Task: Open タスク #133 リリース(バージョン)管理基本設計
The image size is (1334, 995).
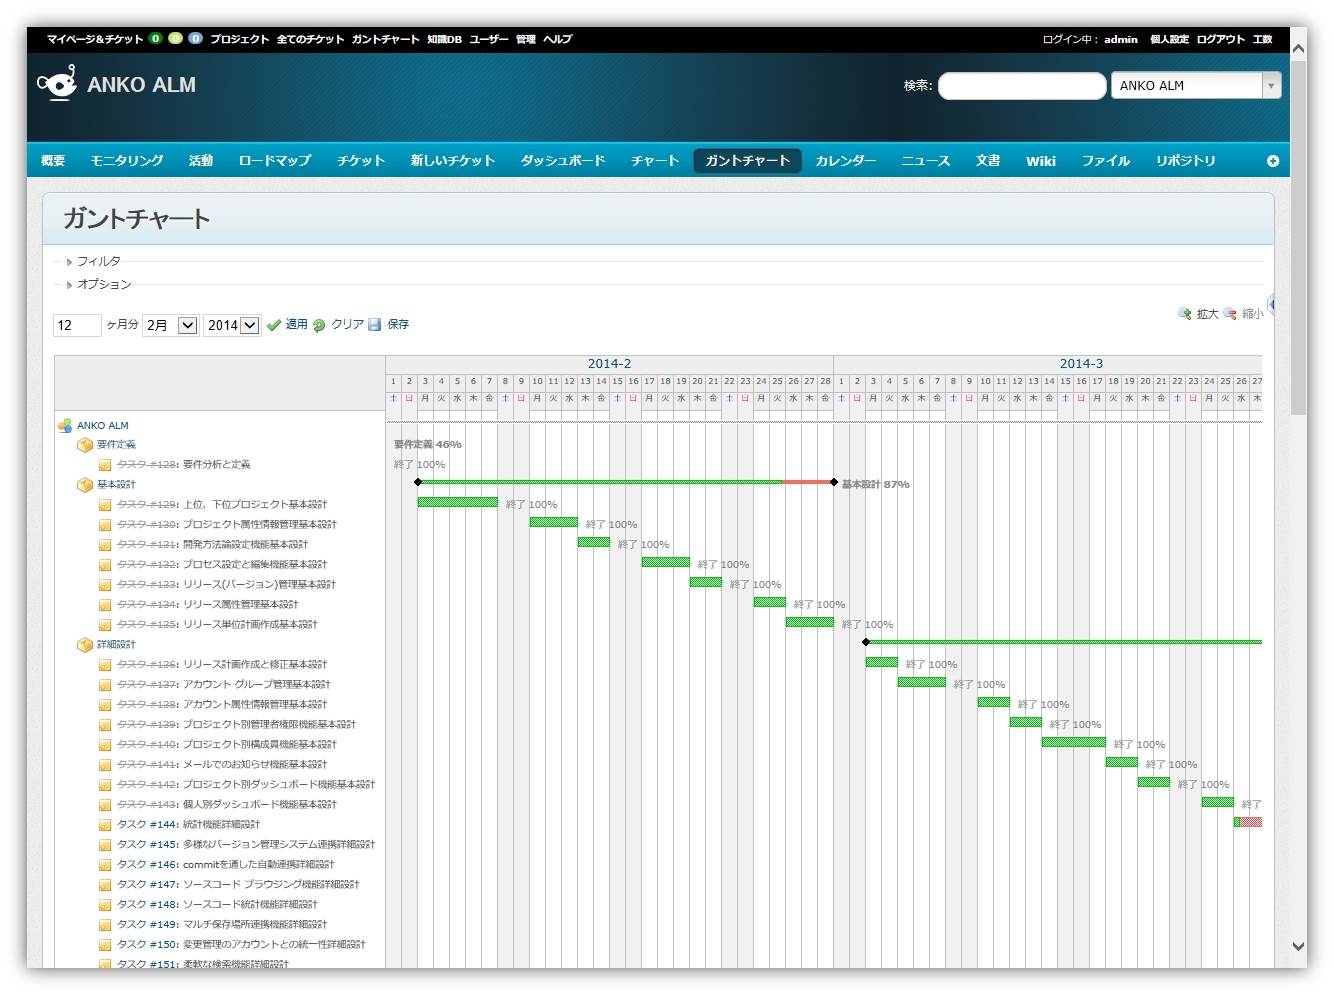Action: click(226, 585)
